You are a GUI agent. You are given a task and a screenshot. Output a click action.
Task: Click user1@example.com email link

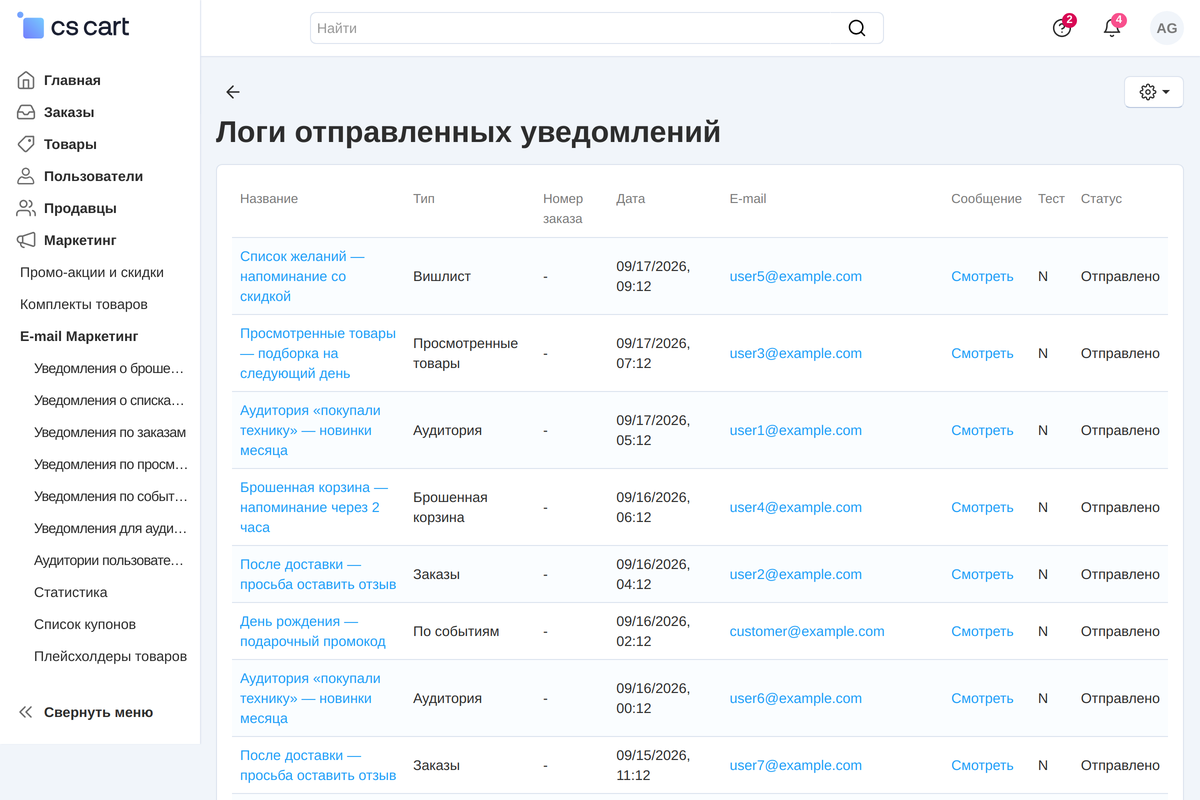pyautogui.click(x=796, y=430)
